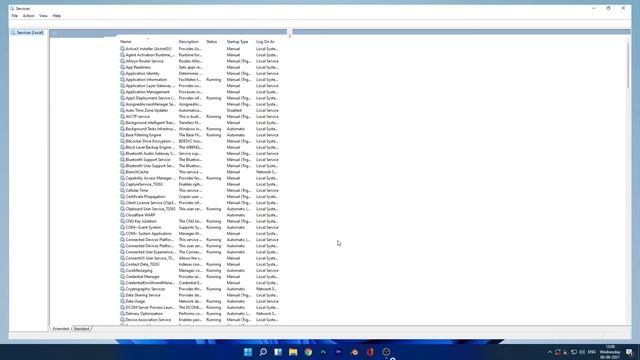This screenshot has height=360, width=640.
Task: Open the File menu
Action: coord(15,16)
